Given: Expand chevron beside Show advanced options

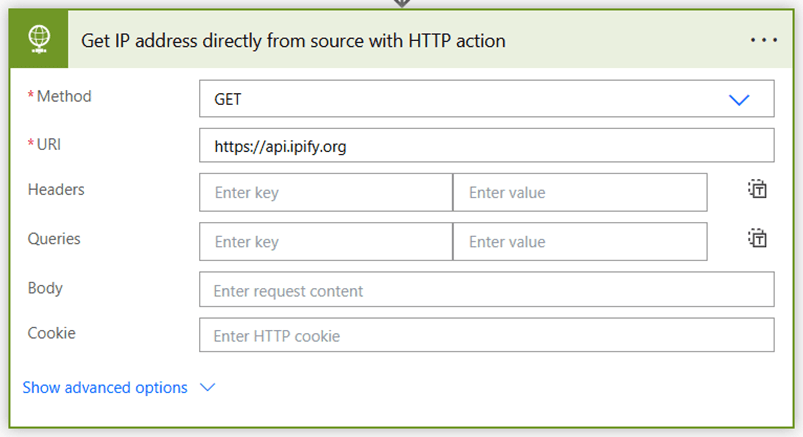Looking at the screenshot, I should point(208,388).
